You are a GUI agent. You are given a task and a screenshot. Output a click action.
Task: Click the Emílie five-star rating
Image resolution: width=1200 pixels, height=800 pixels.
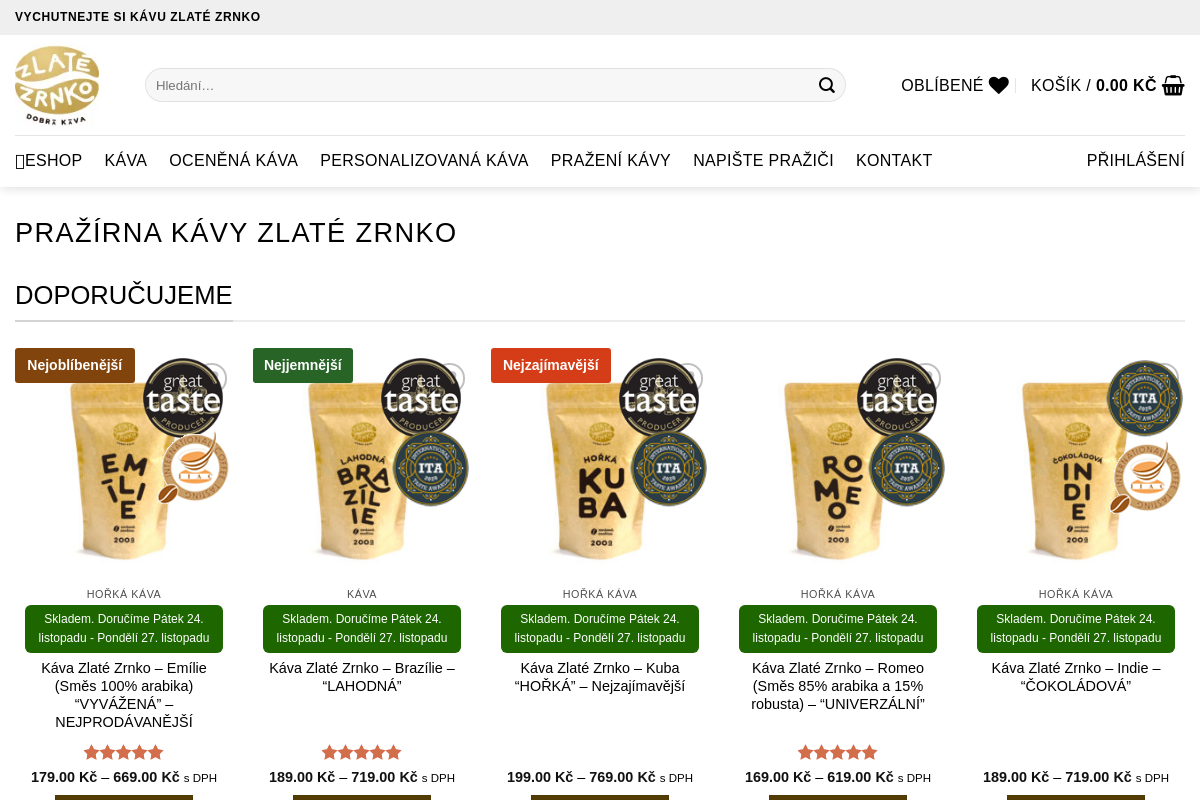pyautogui.click(x=124, y=752)
